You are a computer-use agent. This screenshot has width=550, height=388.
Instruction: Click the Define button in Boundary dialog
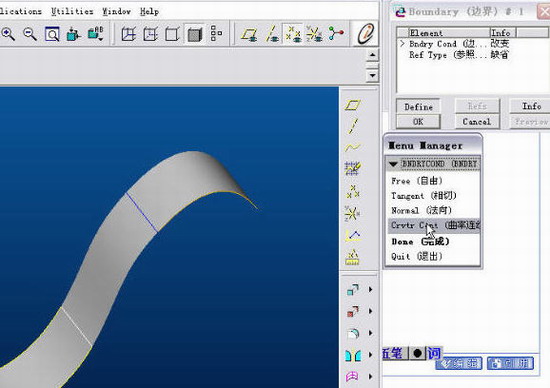click(418, 107)
